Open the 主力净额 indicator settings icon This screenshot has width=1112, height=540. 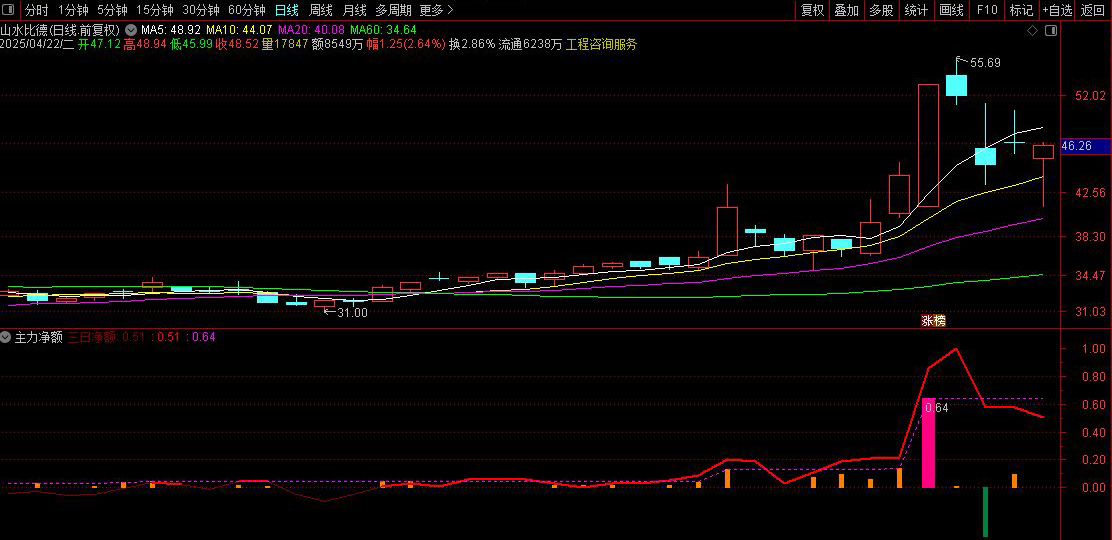[x=6, y=338]
